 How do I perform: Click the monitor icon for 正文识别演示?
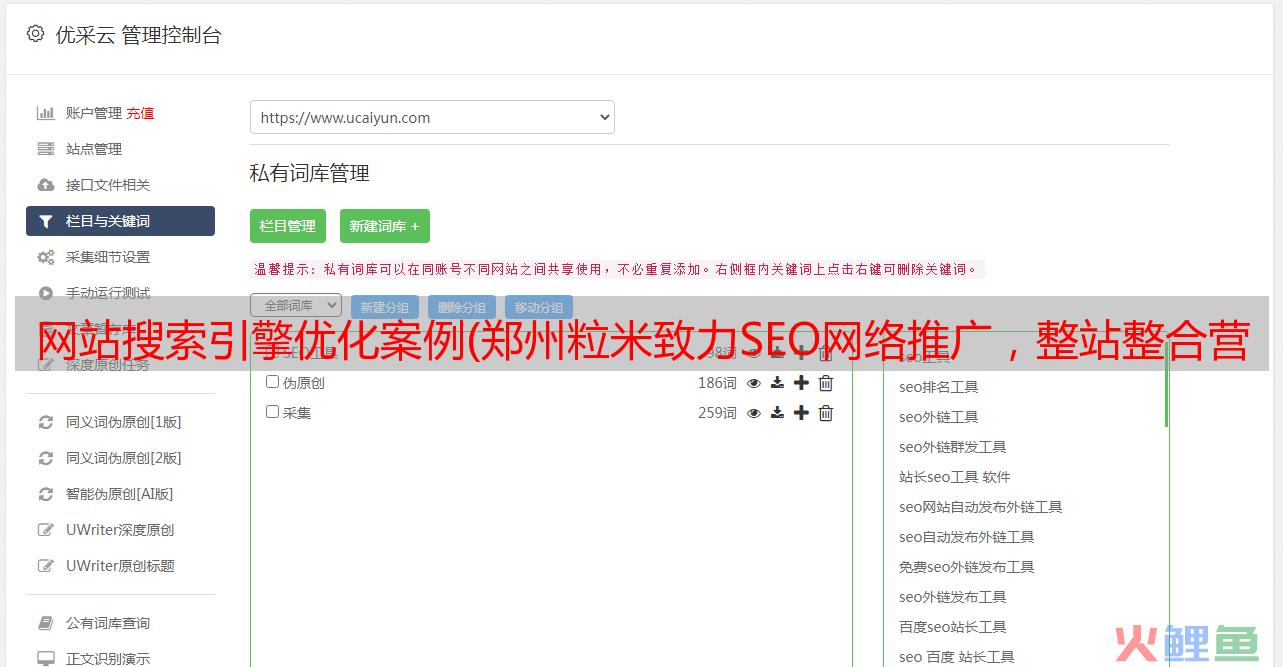(x=46, y=659)
